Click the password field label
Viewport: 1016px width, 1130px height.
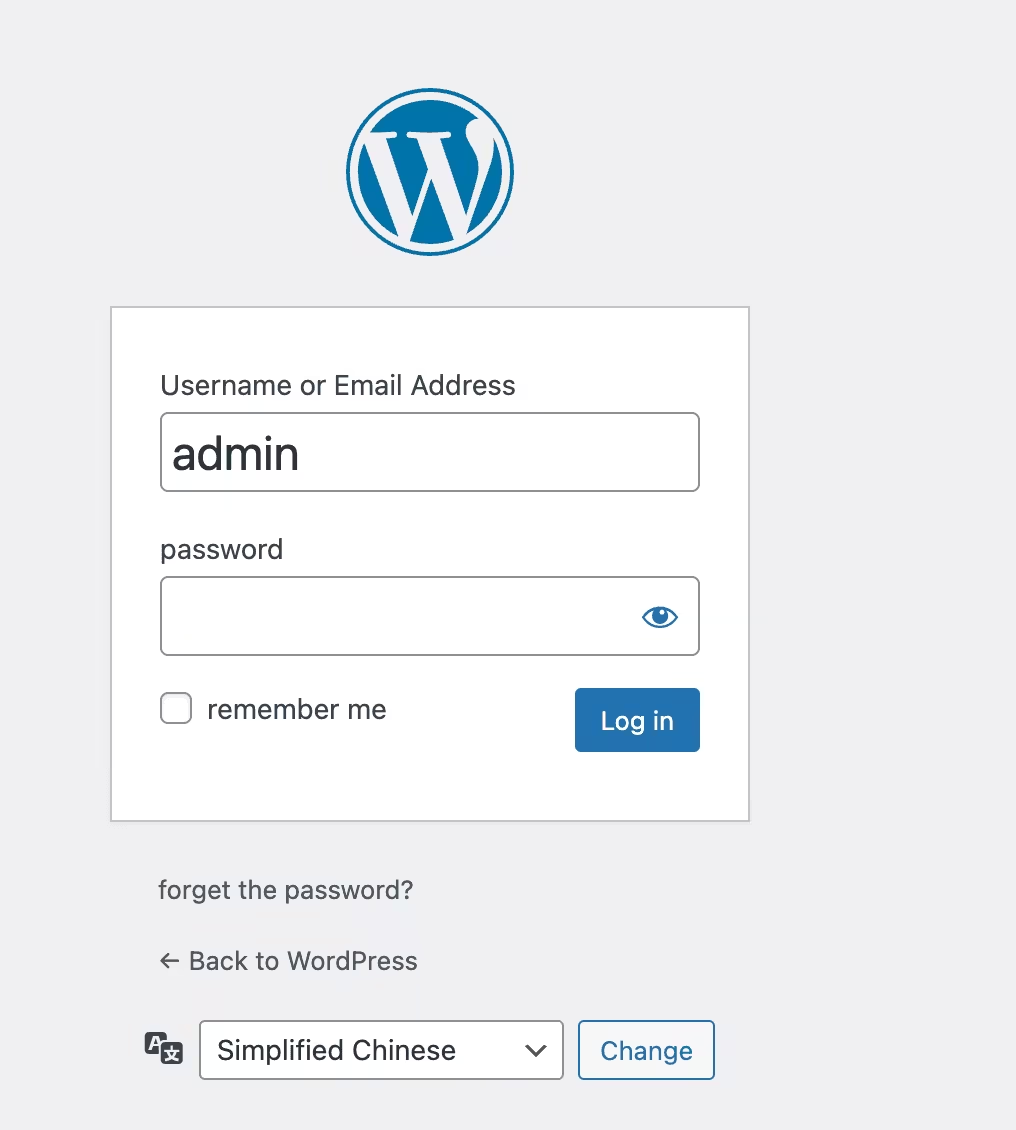(x=222, y=550)
